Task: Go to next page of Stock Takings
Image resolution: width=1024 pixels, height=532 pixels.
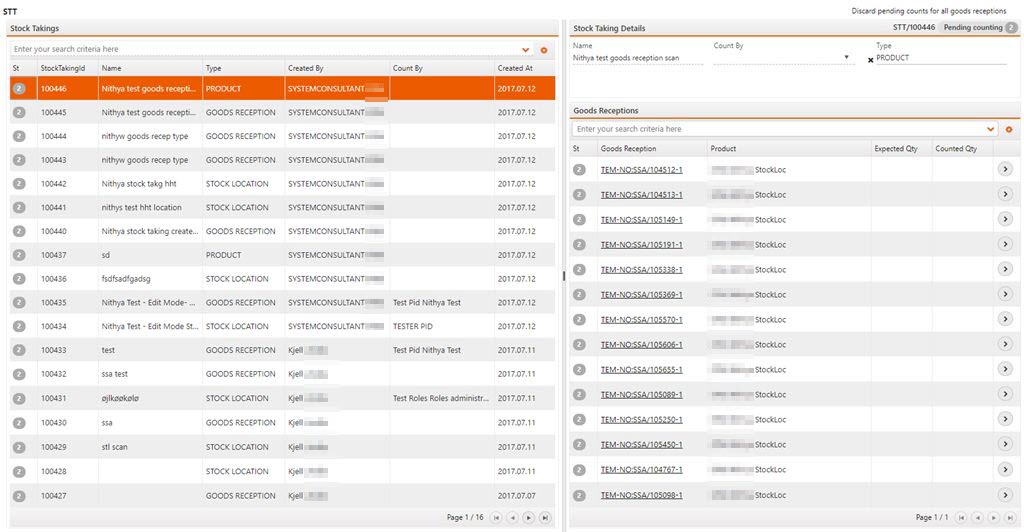Action: click(x=528, y=518)
